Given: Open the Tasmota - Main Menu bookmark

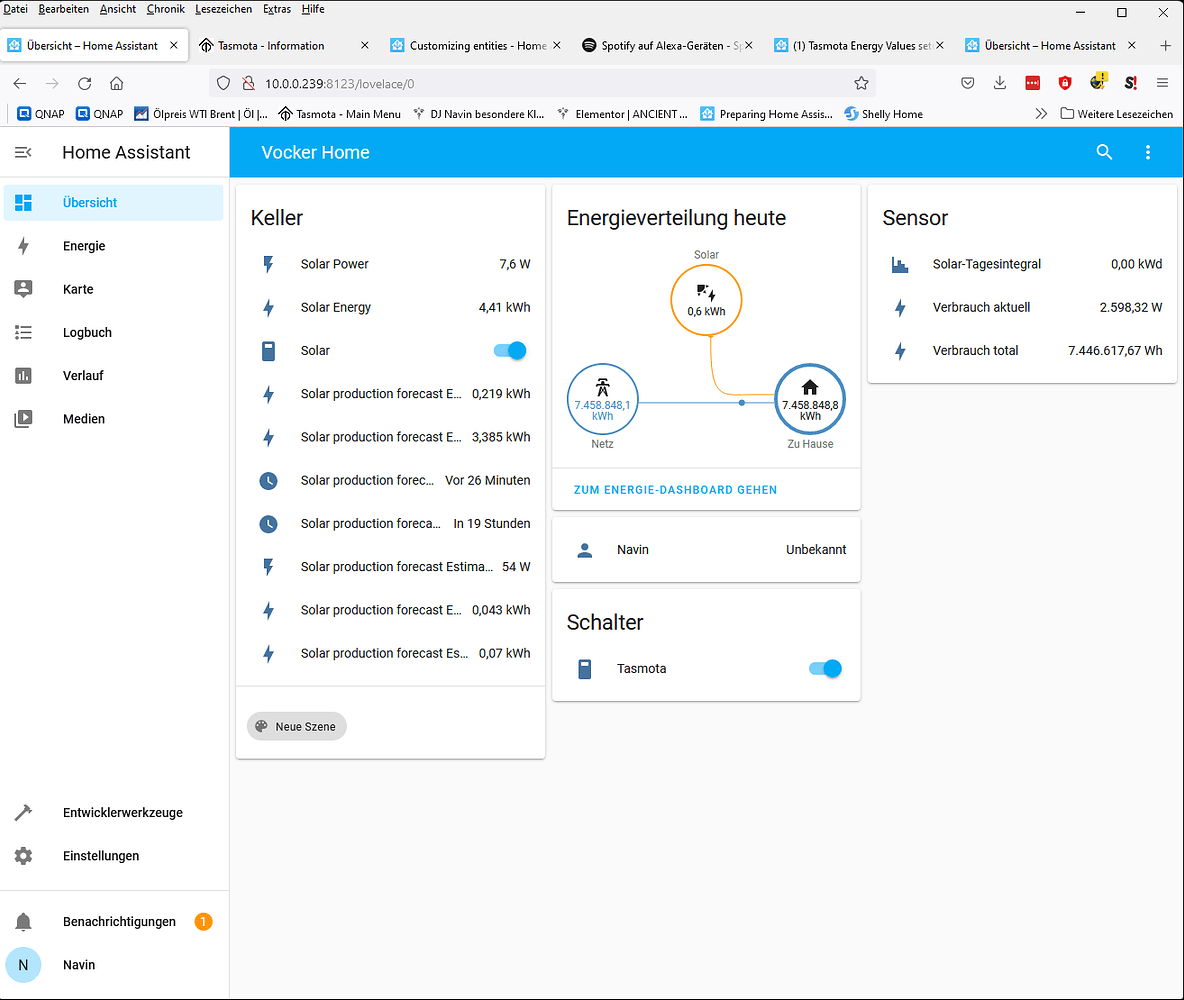Looking at the screenshot, I should pos(340,114).
